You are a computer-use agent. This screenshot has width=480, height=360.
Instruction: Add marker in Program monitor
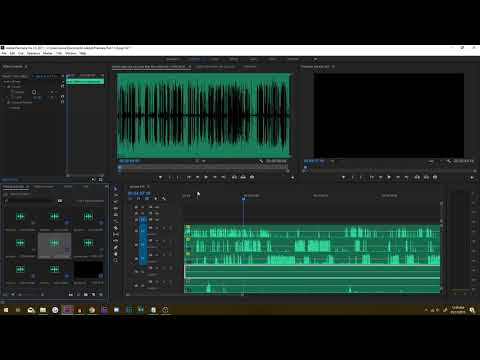point(344,177)
